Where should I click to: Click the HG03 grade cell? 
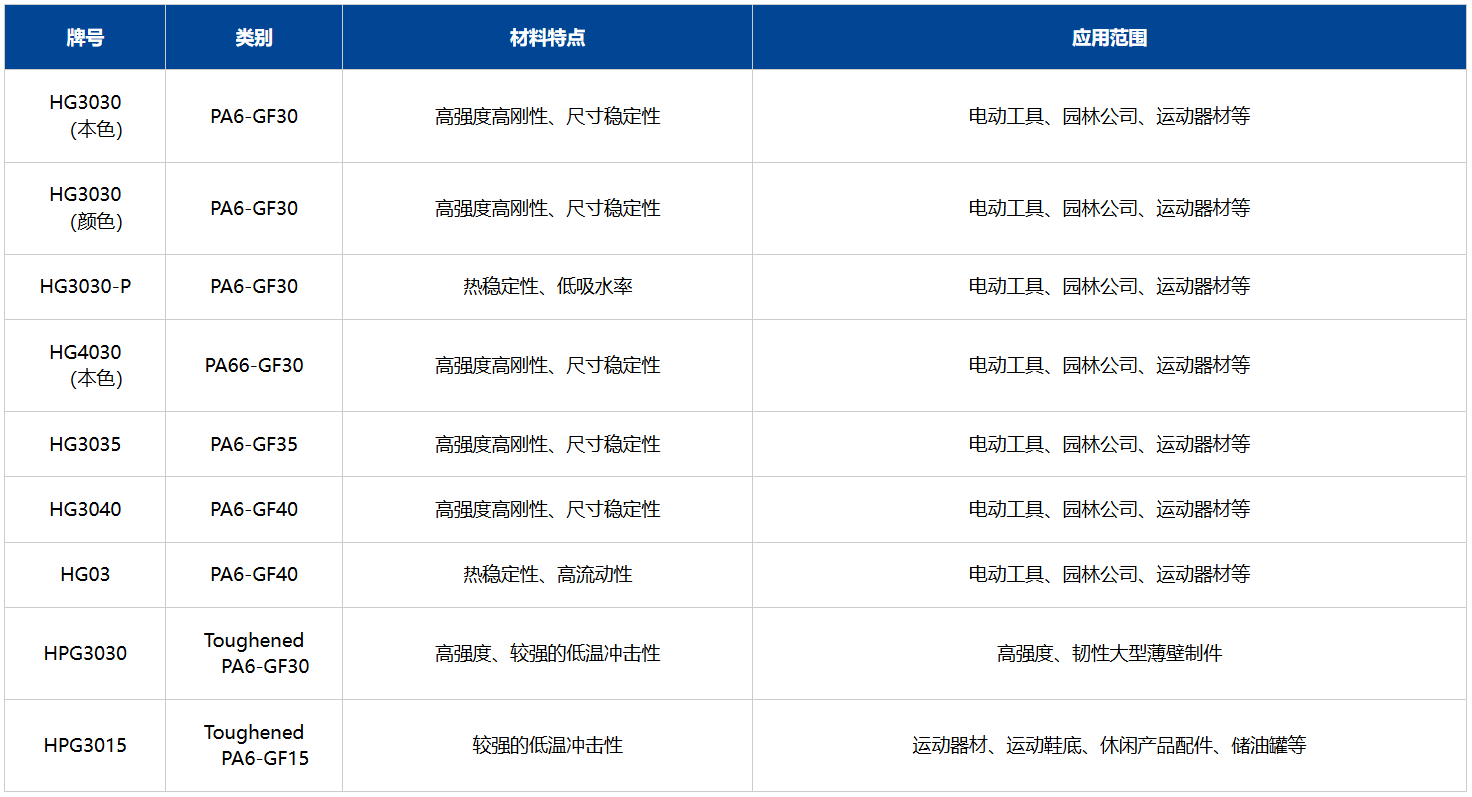tap(85, 574)
